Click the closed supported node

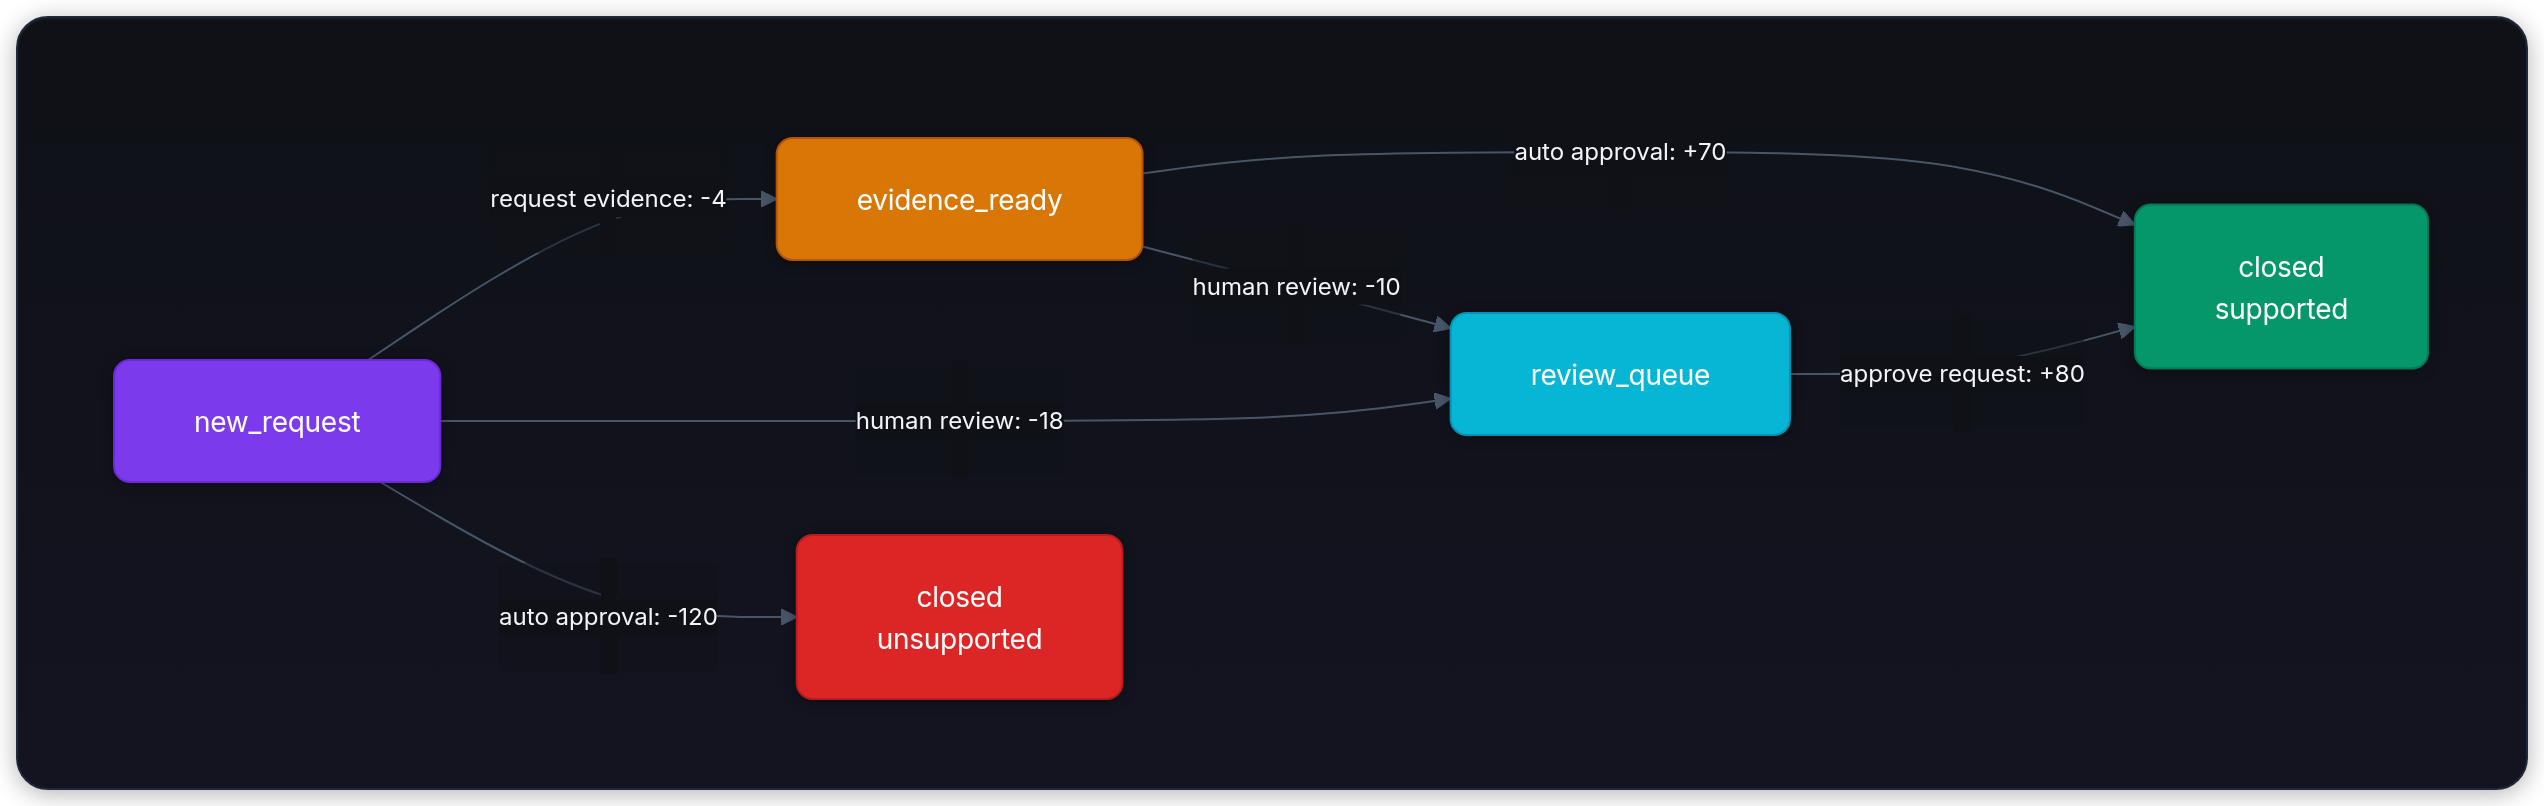pyautogui.click(x=2281, y=287)
